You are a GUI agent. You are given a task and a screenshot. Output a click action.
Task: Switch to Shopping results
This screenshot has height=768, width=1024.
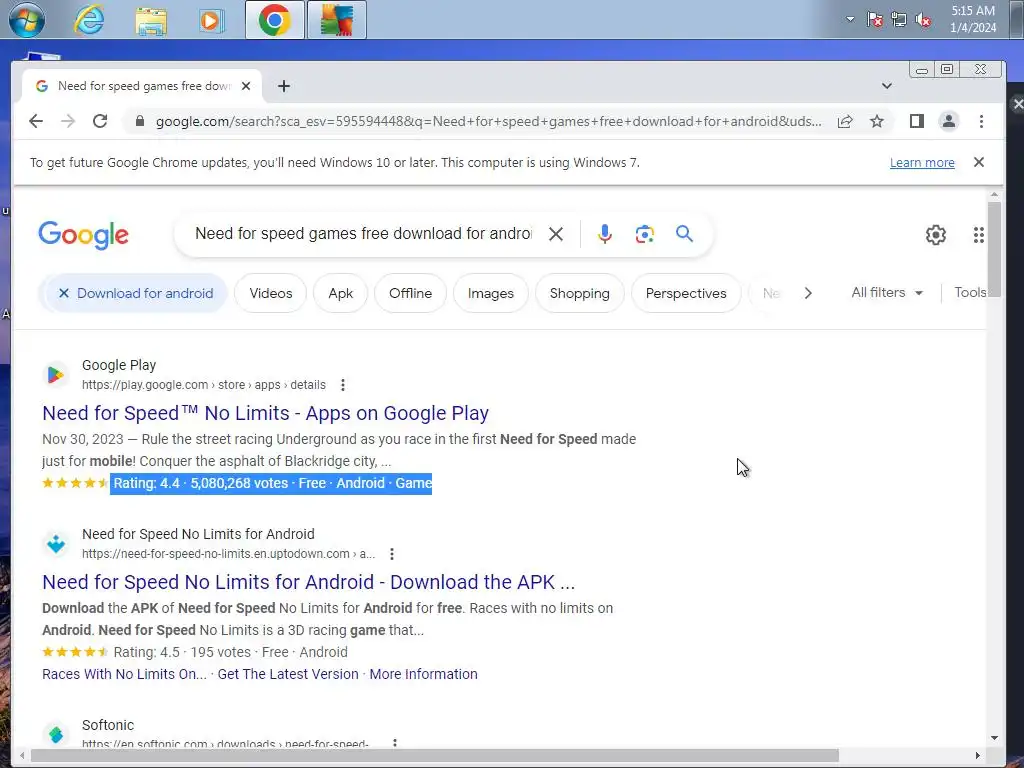pos(579,293)
